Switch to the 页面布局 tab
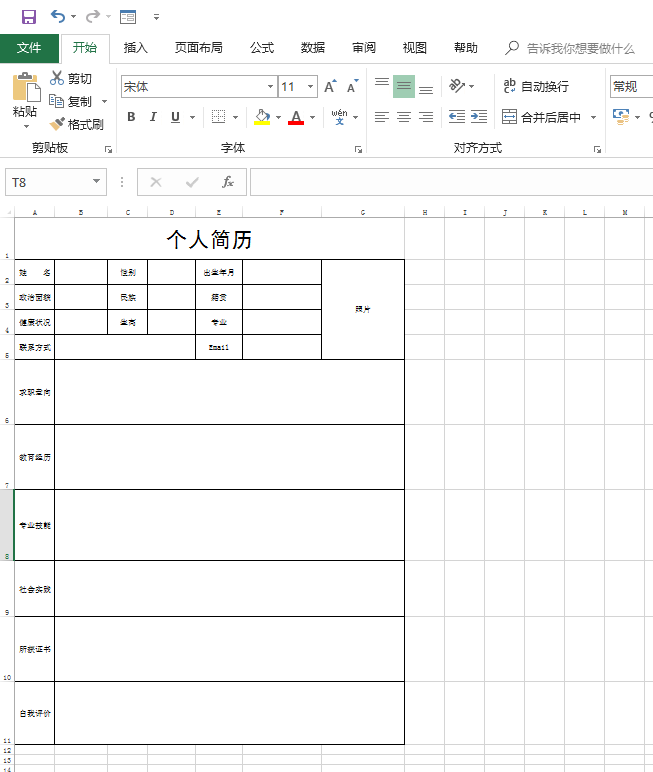 198,48
